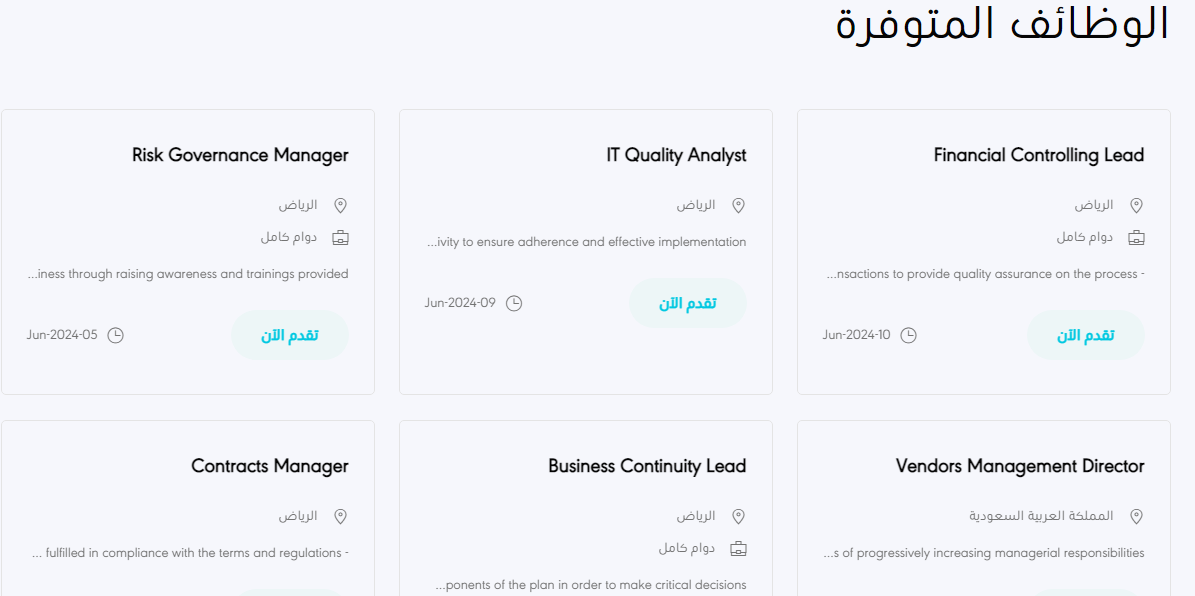Click clock icon beside Jun-2024-10 date
1195x596 pixels.
point(908,335)
